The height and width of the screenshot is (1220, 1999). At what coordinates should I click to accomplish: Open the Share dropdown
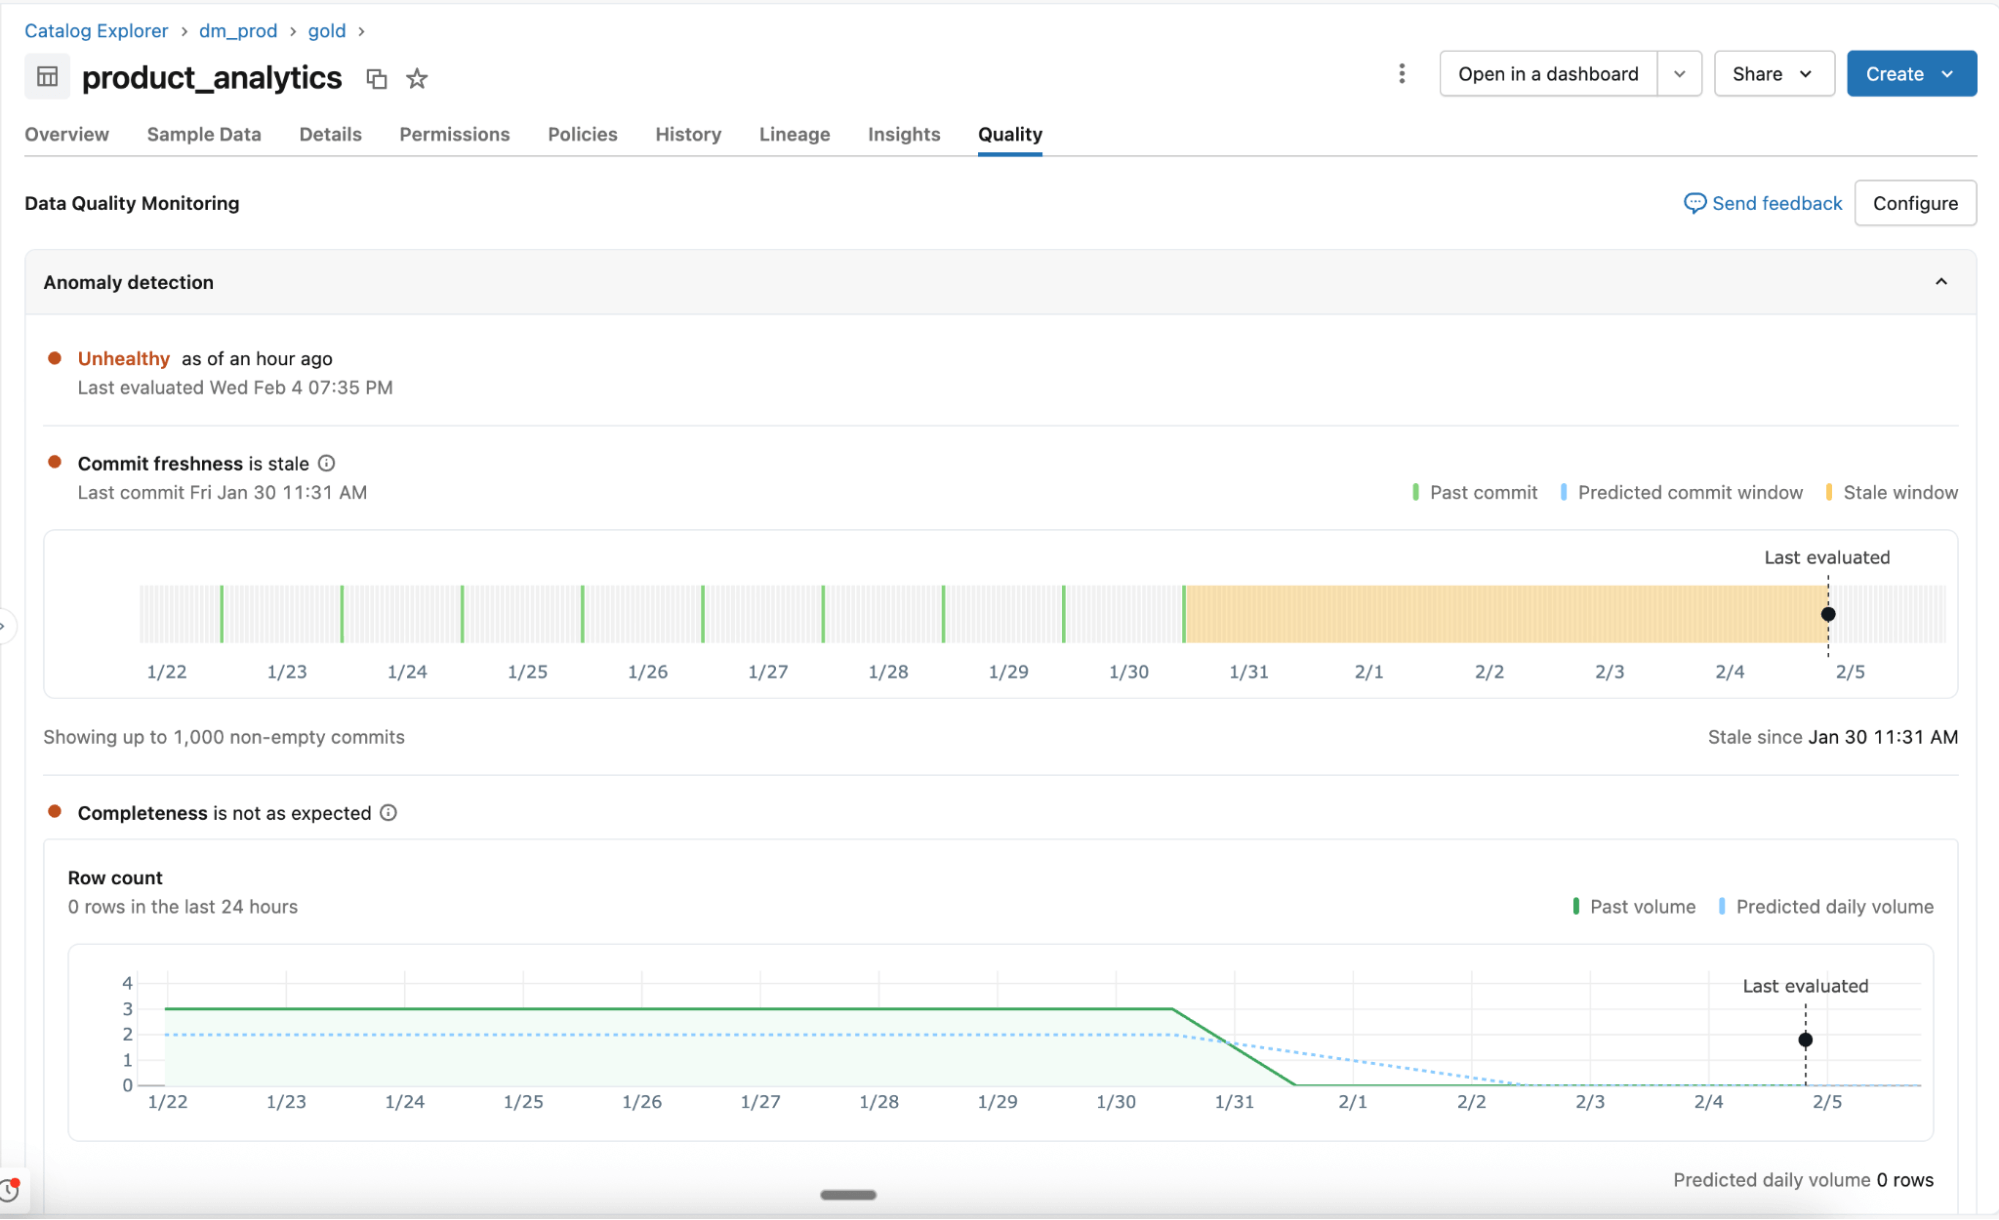(1773, 74)
